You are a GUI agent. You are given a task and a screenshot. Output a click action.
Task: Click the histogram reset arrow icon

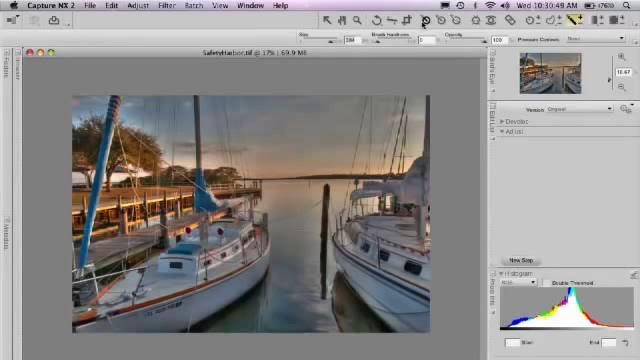coord(625,343)
